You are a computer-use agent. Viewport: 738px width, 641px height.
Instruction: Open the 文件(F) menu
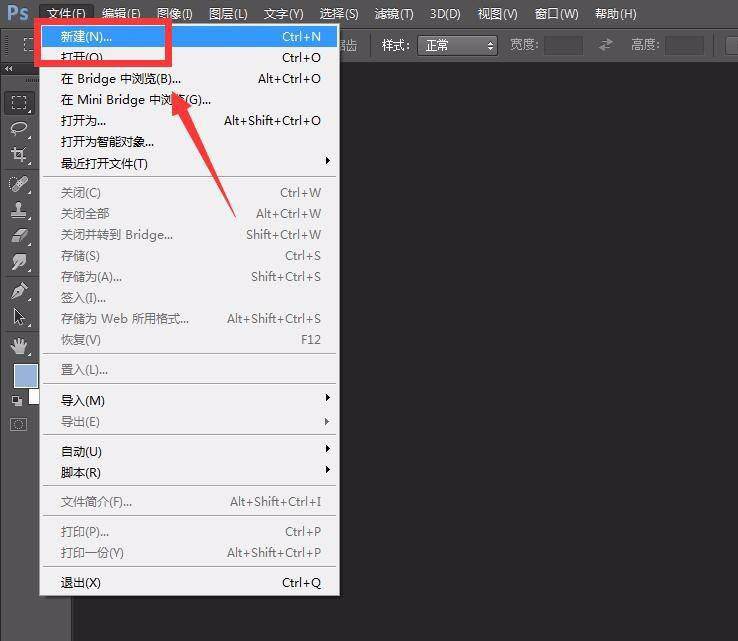click(66, 14)
